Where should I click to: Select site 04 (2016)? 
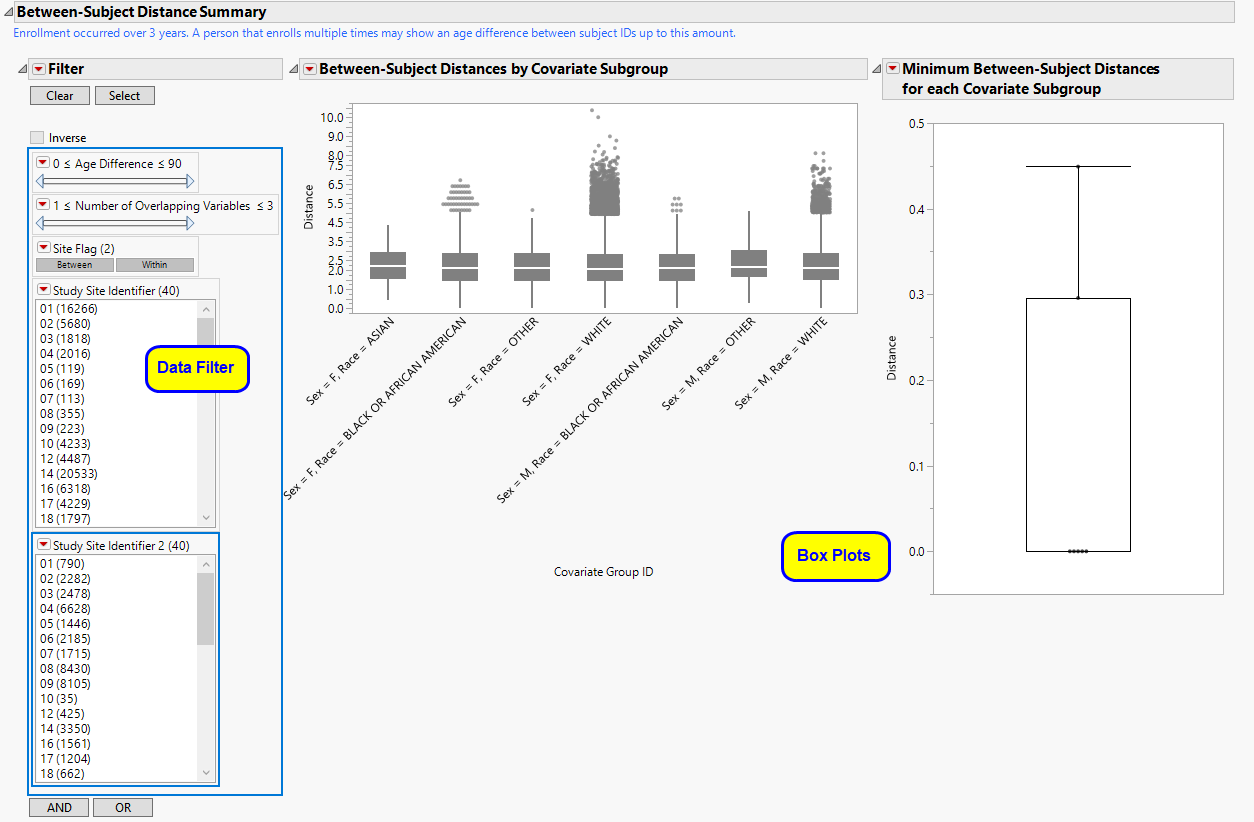point(65,354)
